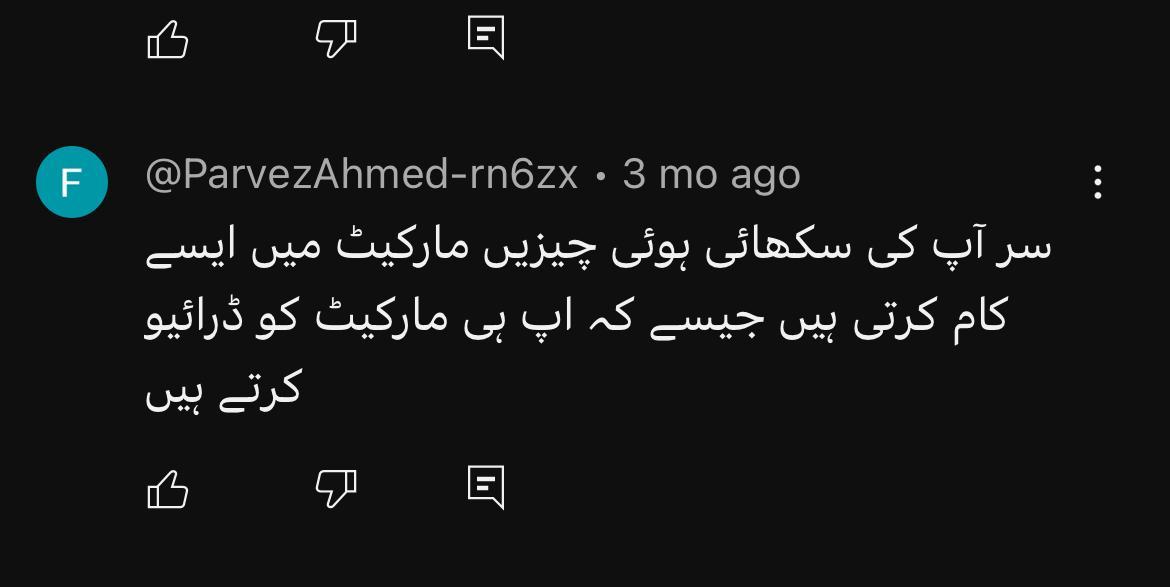Dislike the previous comment above ParvezAhmed's
The width and height of the screenshot is (1170, 587).
(x=336, y=37)
